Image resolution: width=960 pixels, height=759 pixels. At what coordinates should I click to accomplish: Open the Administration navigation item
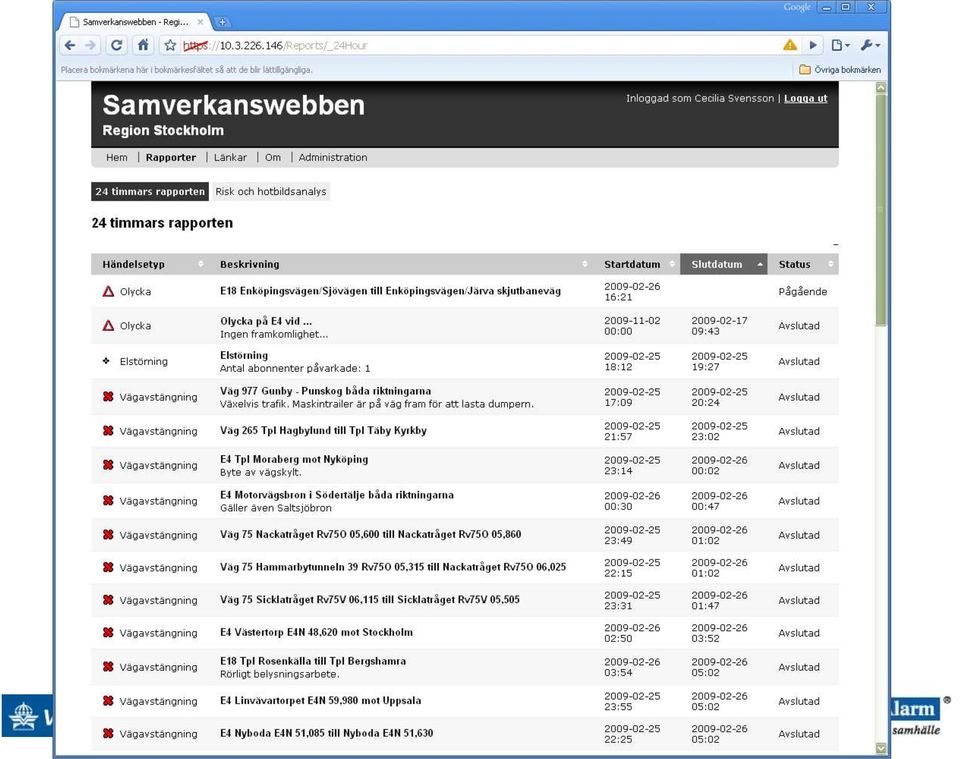pos(333,157)
